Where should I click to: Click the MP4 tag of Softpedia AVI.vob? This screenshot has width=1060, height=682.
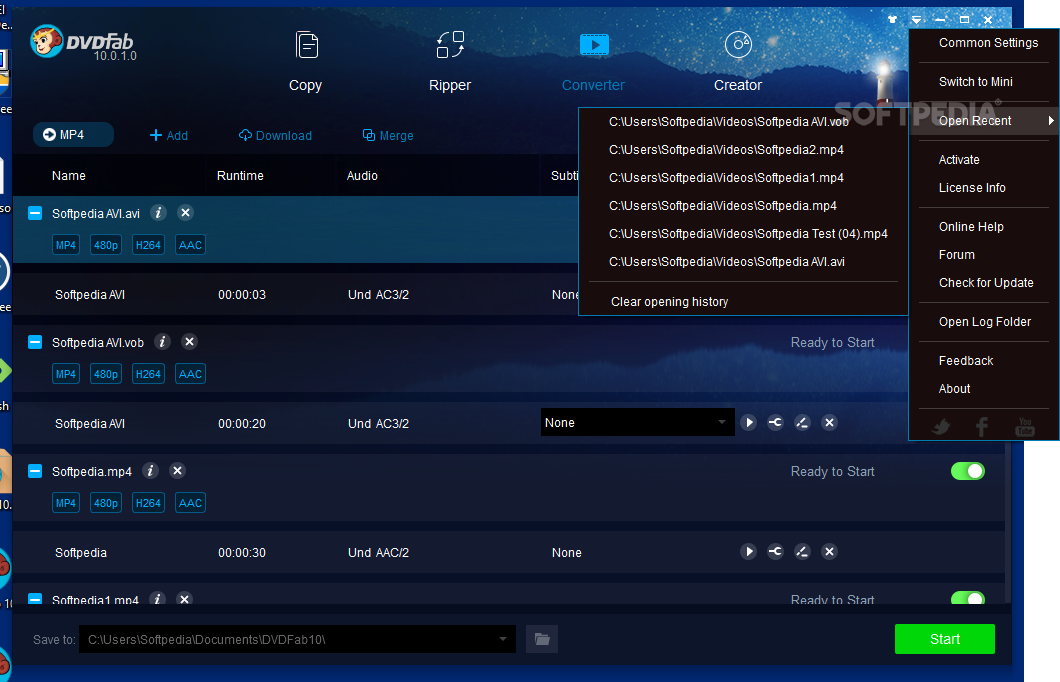[66, 374]
